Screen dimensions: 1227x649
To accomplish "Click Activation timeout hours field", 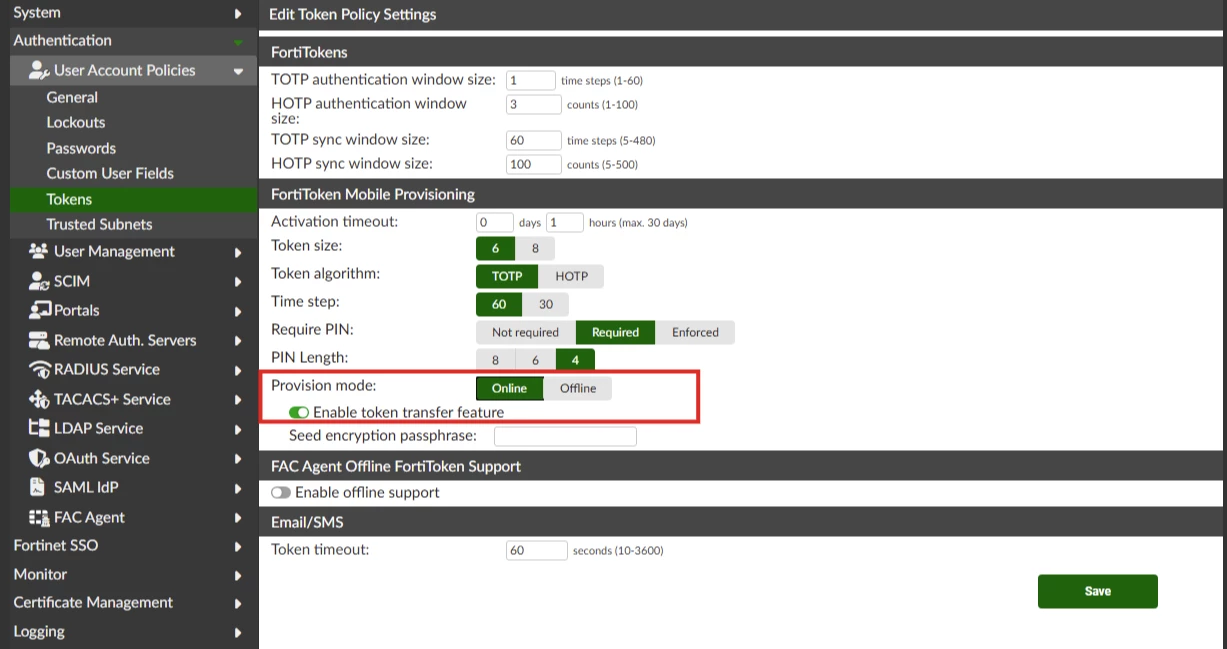I will click(x=565, y=222).
